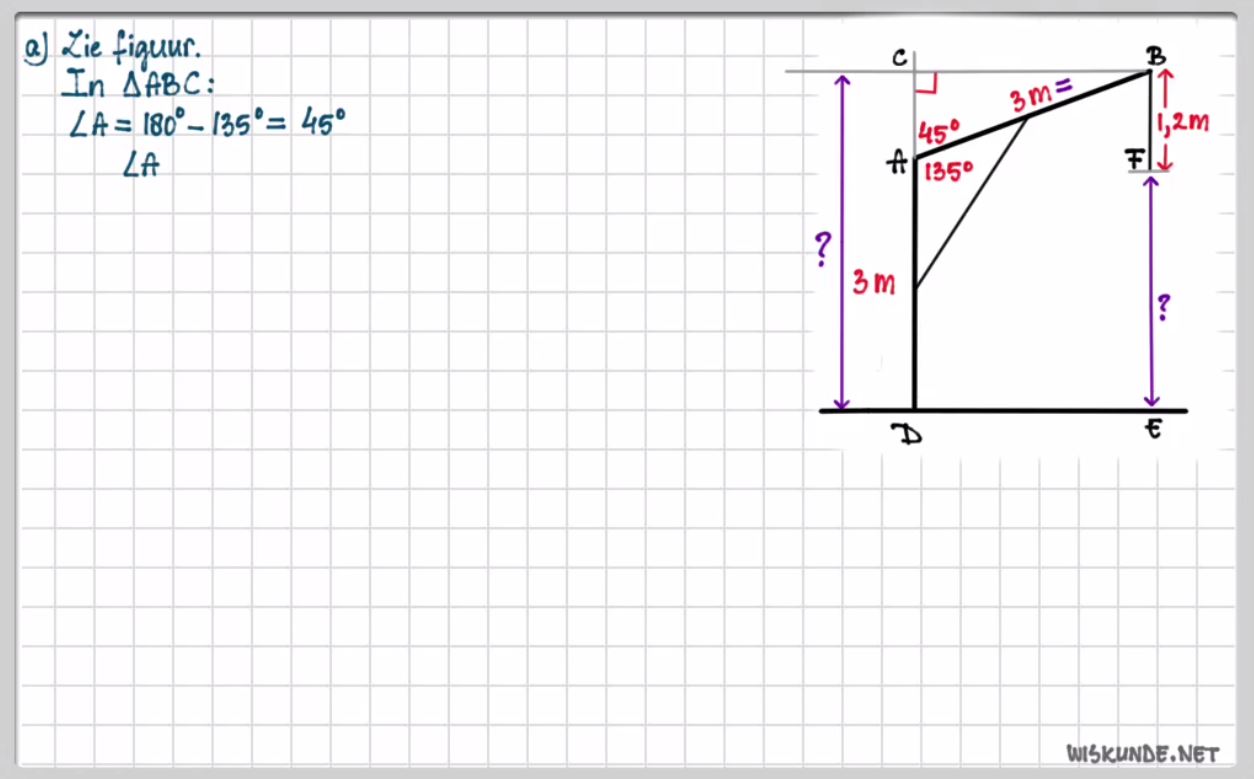Select the left purple question mark

(x=821, y=250)
